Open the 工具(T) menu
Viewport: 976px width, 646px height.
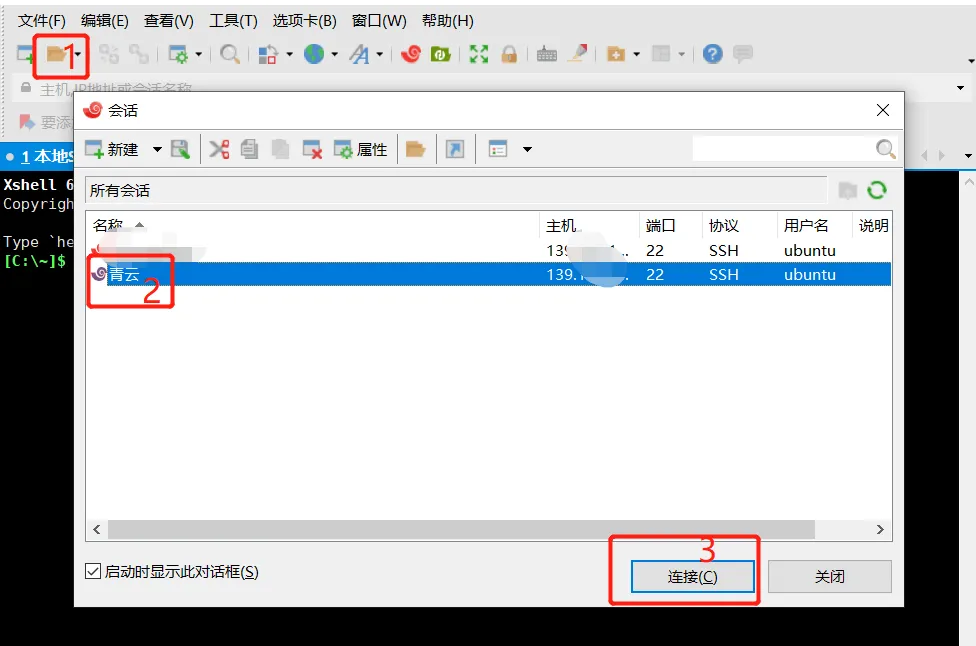[232, 20]
